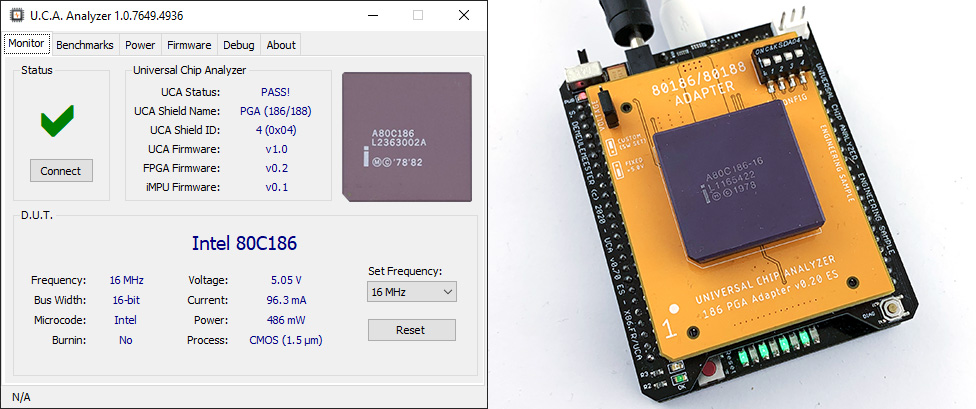Minimize the U.C.A. Analyzer window
The image size is (976, 409).
coord(372,16)
